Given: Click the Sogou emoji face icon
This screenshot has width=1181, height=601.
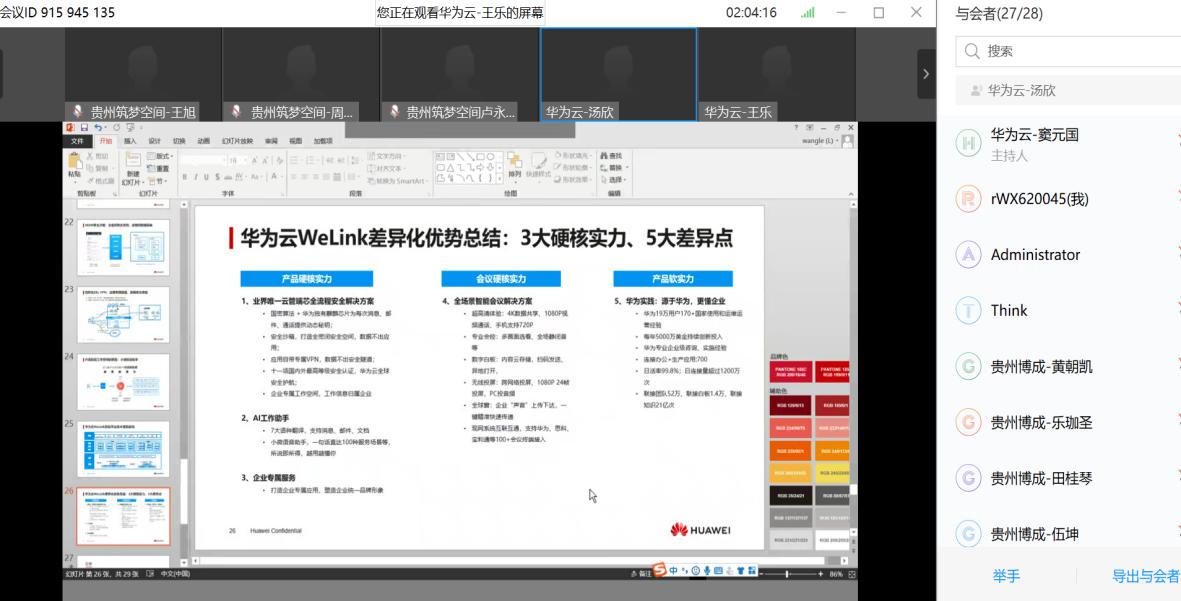Looking at the screenshot, I should click(x=696, y=571).
